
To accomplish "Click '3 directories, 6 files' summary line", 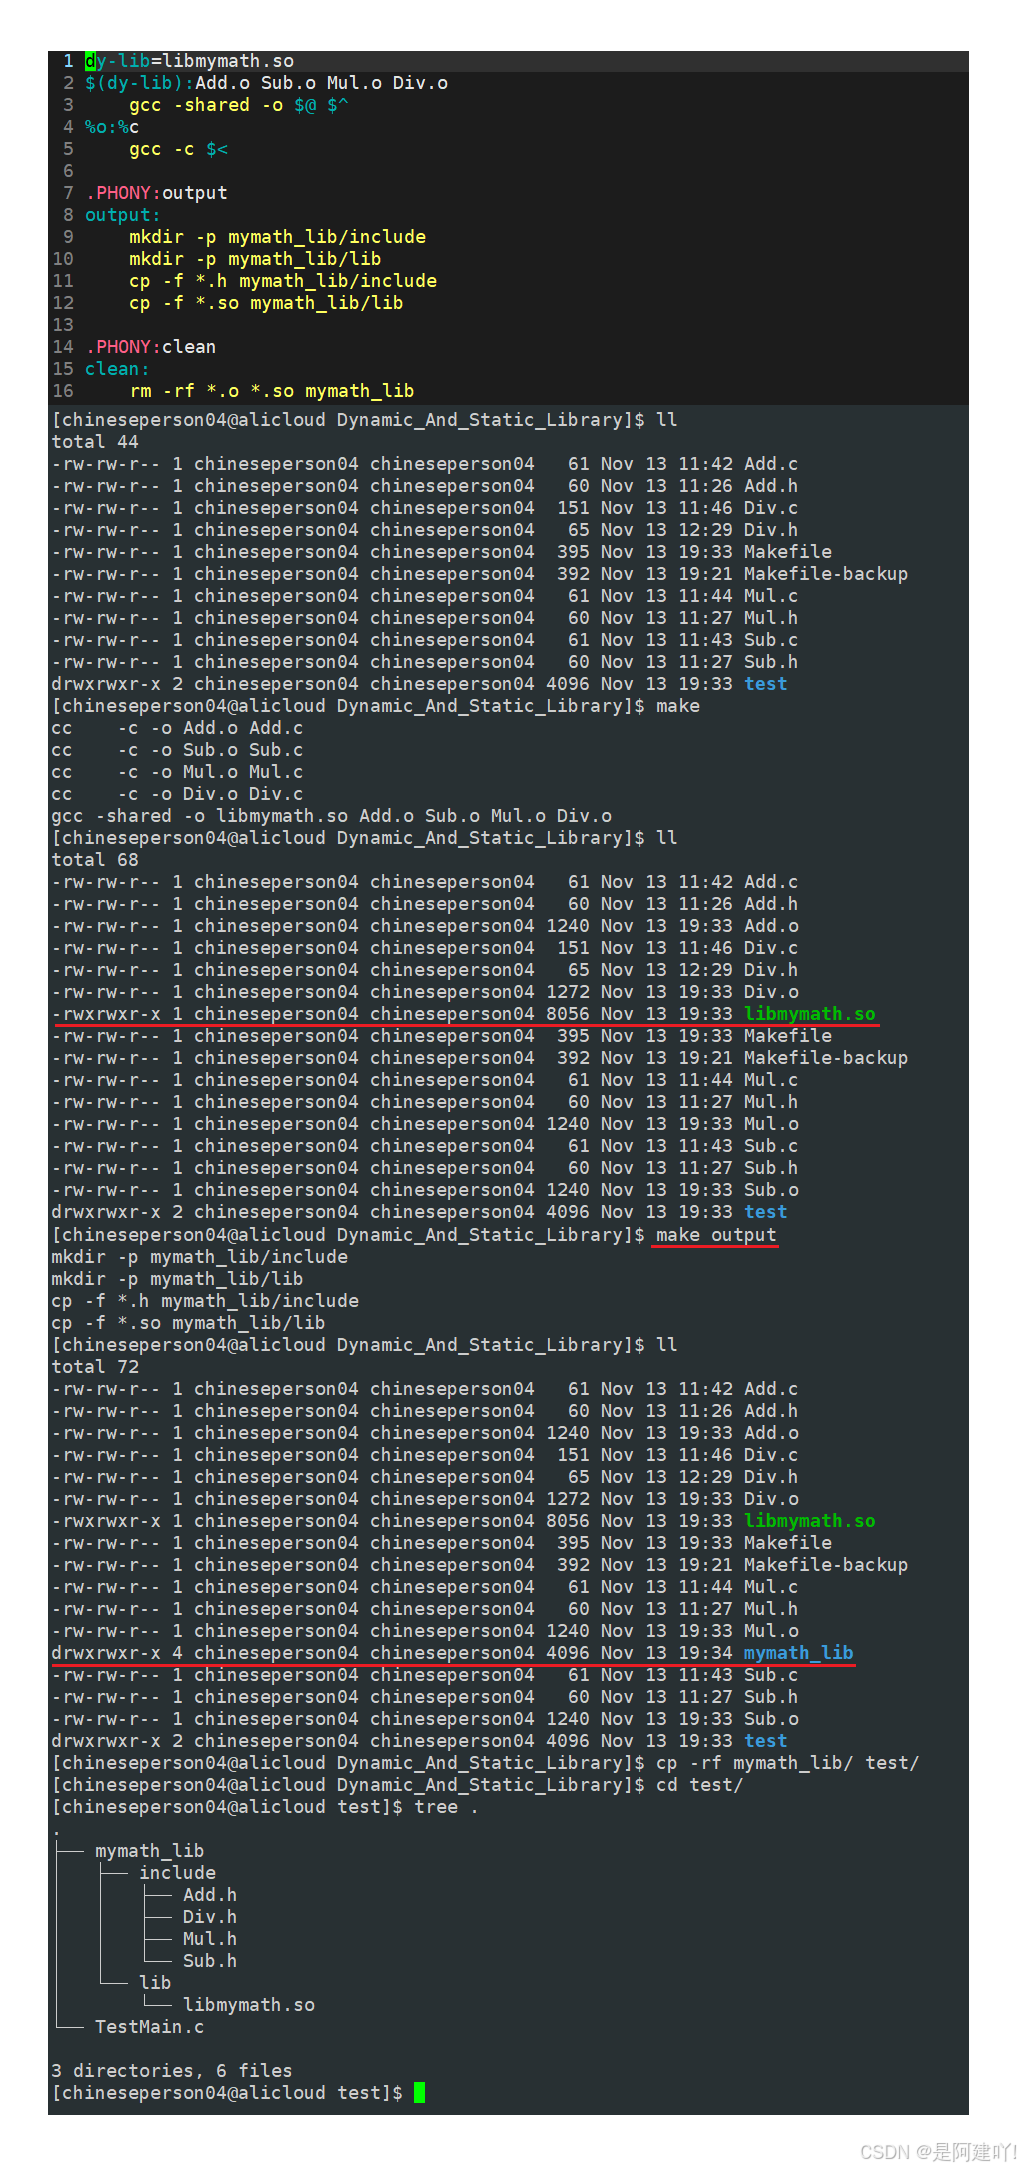I will [x=172, y=2071].
